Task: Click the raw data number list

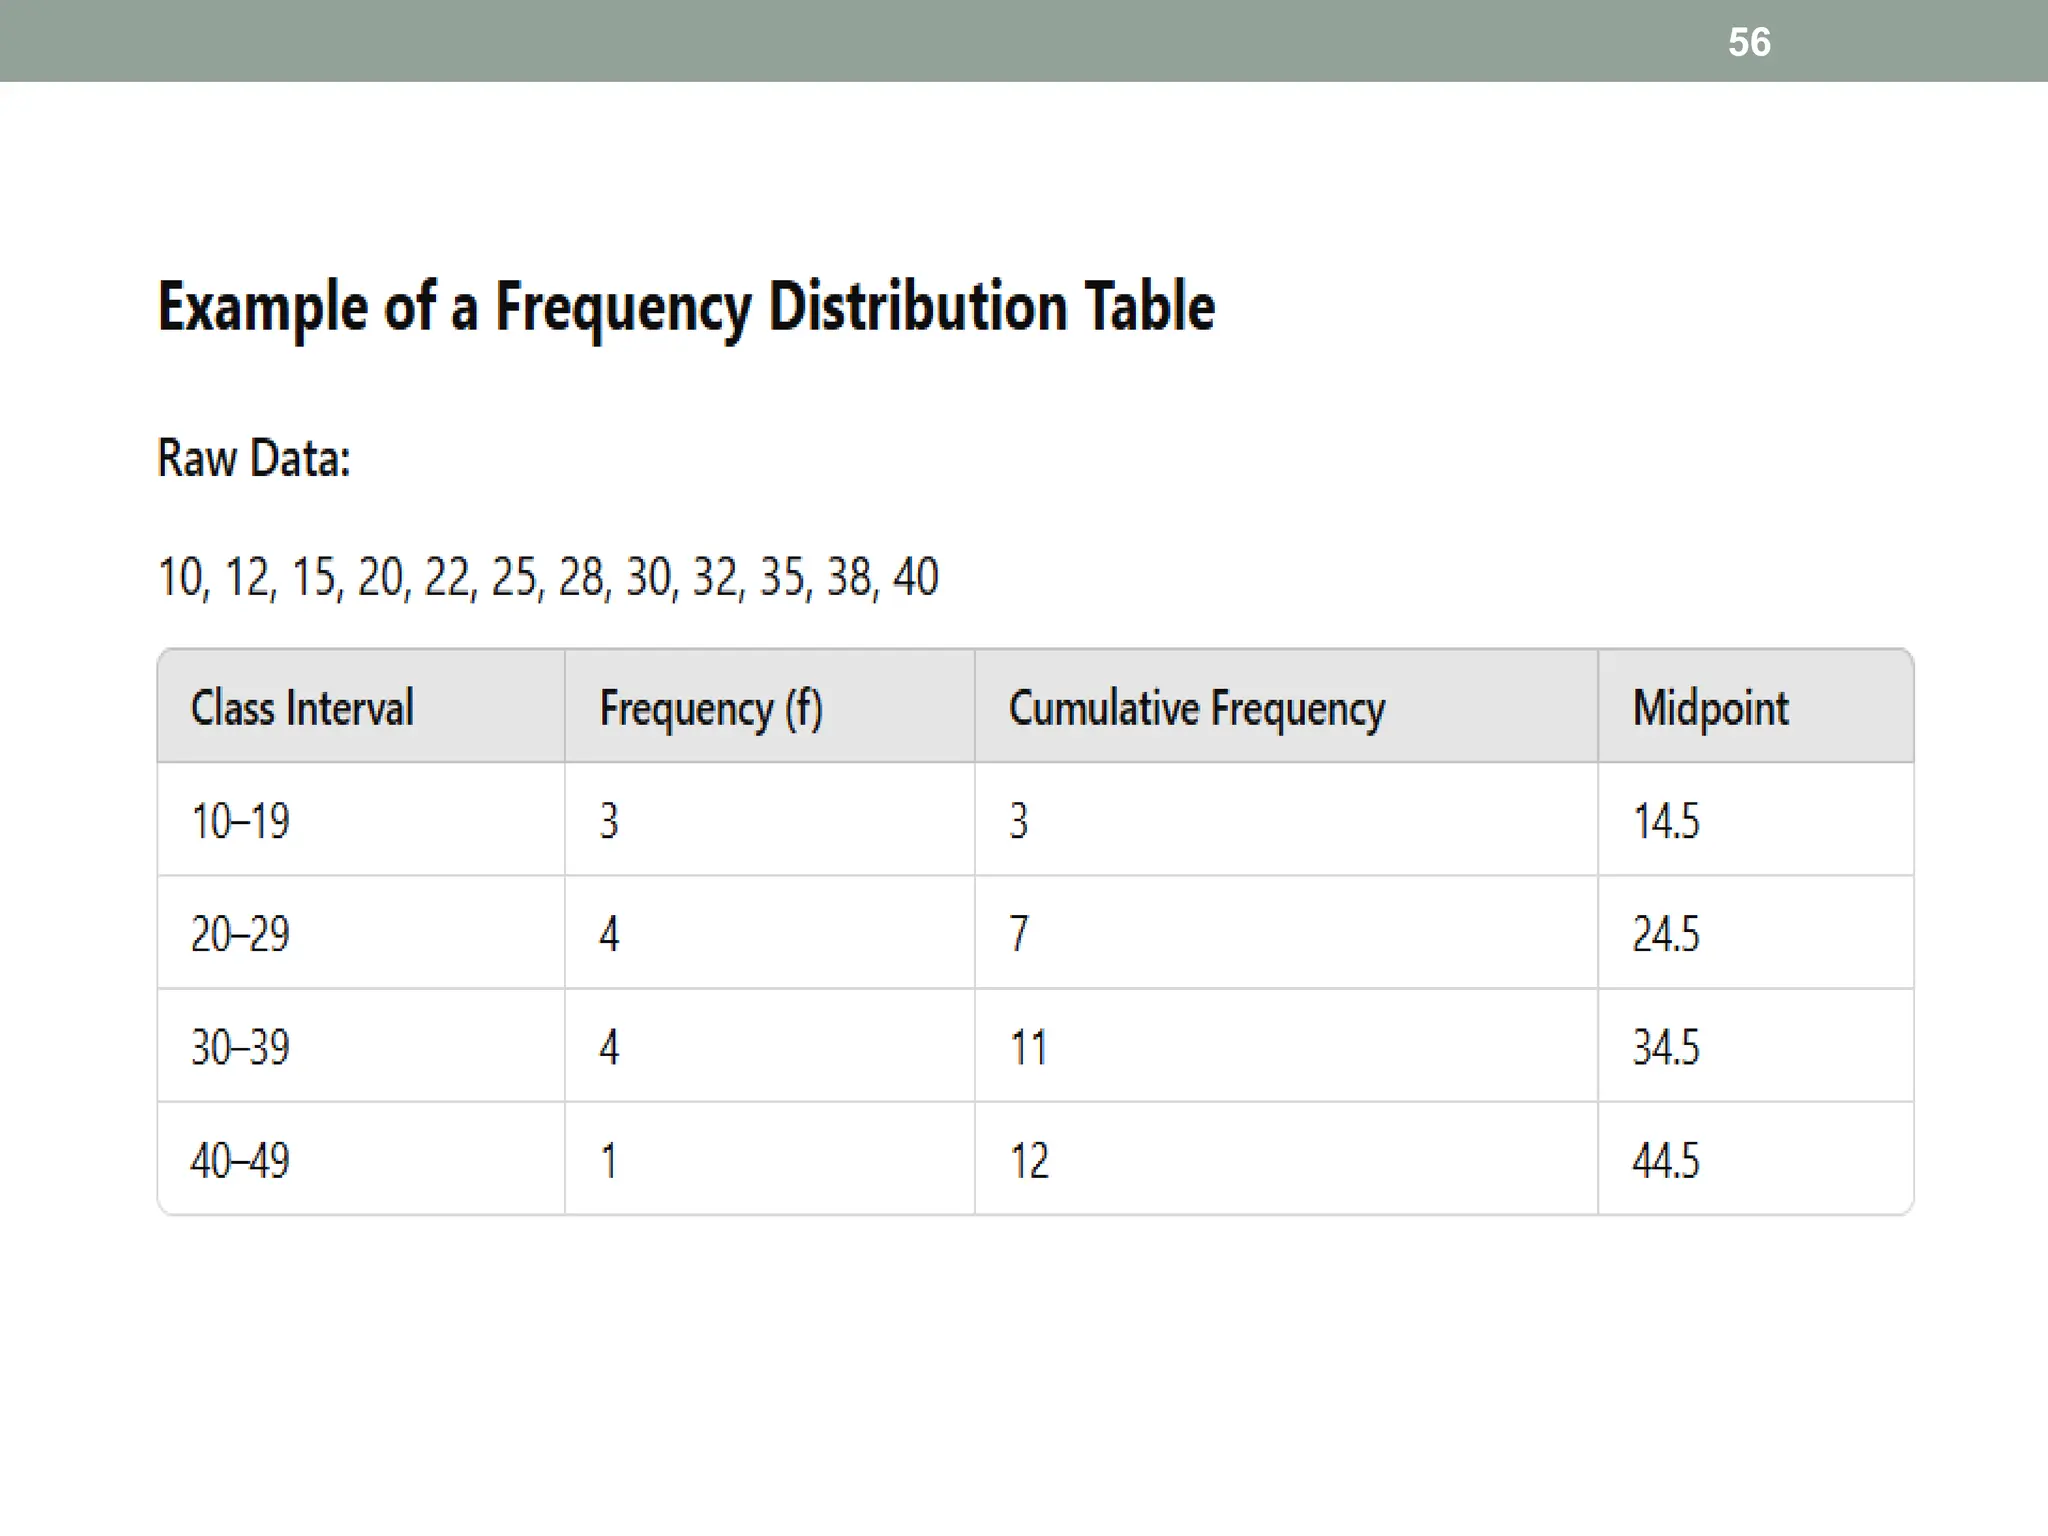Action: tap(548, 577)
